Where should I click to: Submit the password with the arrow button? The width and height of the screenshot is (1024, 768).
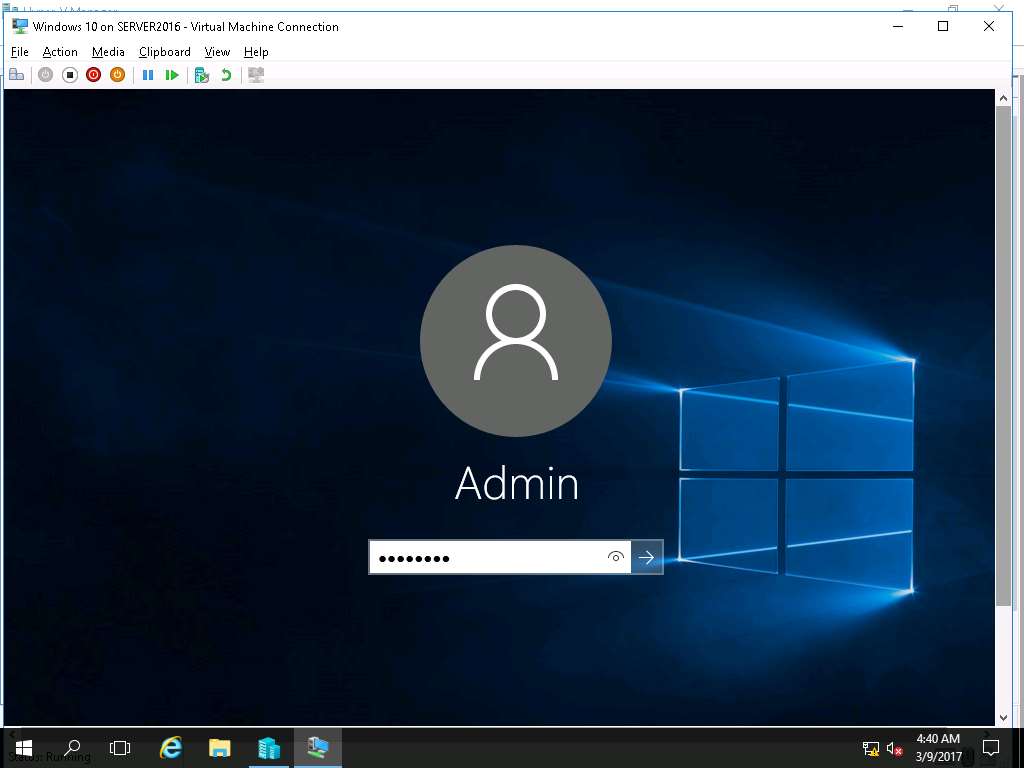click(647, 557)
